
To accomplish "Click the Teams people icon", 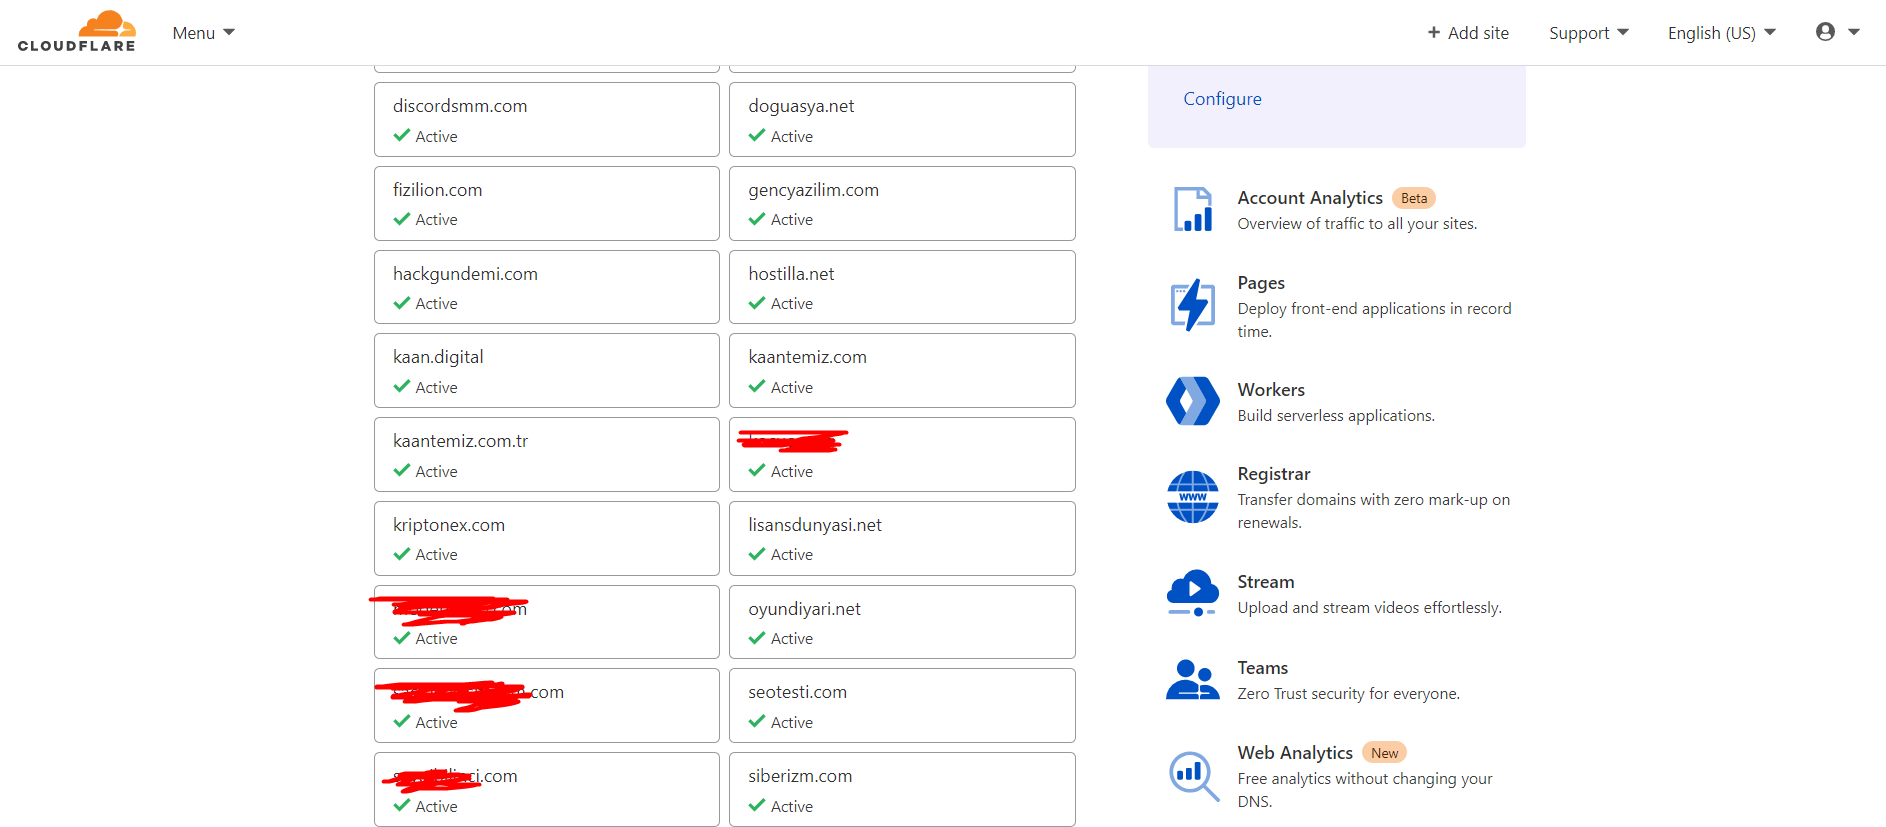I will [x=1193, y=679].
